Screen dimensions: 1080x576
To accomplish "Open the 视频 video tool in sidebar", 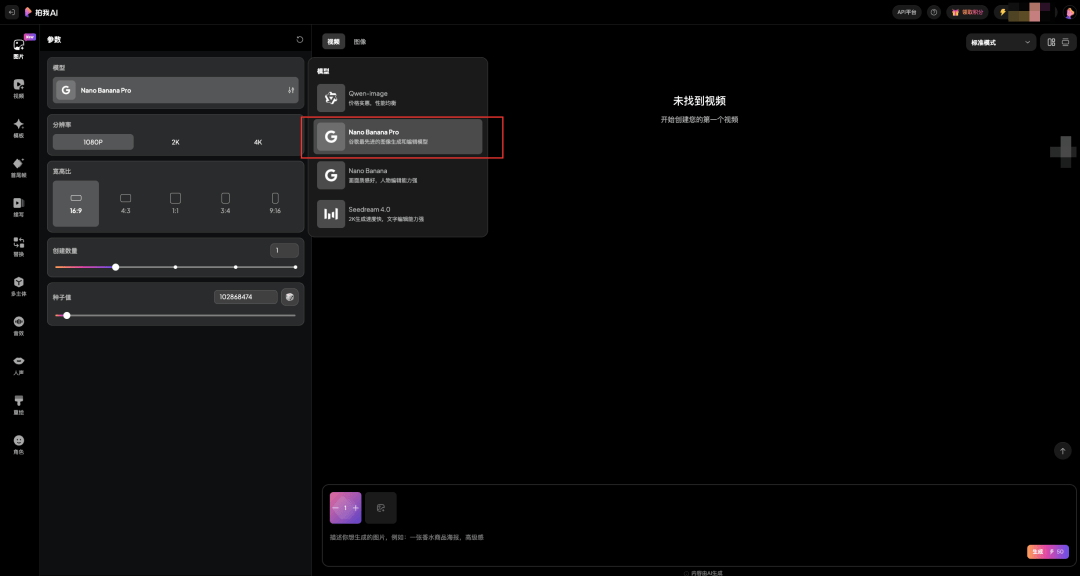I will 18,88.
